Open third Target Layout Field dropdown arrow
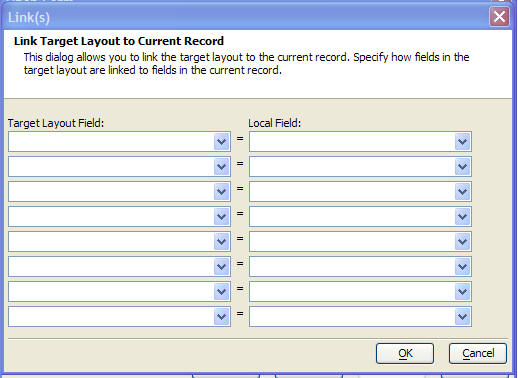Image resolution: width=518 pixels, height=378 pixels. point(222,192)
